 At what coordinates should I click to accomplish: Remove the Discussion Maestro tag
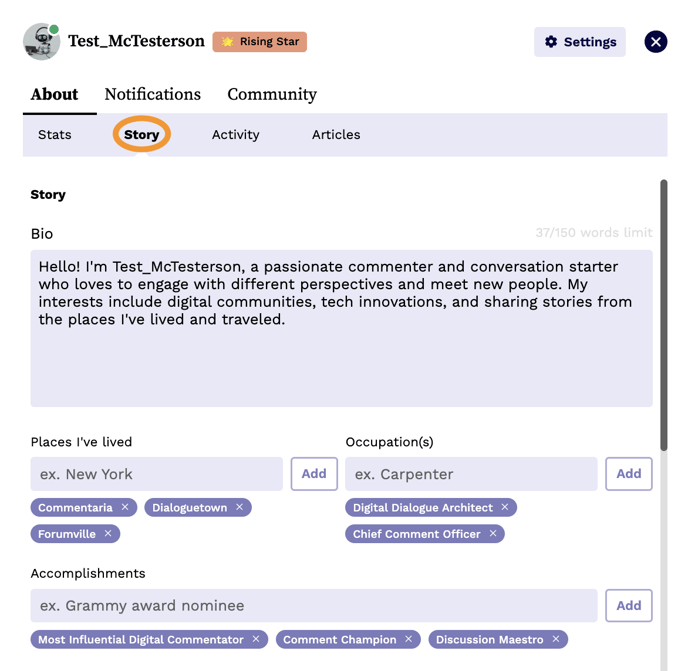pyautogui.click(x=556, y=640)
